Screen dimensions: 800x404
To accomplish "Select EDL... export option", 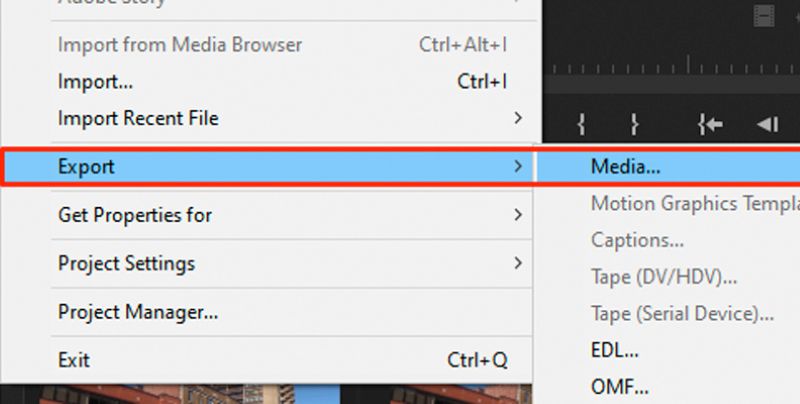I will point(614,349).
